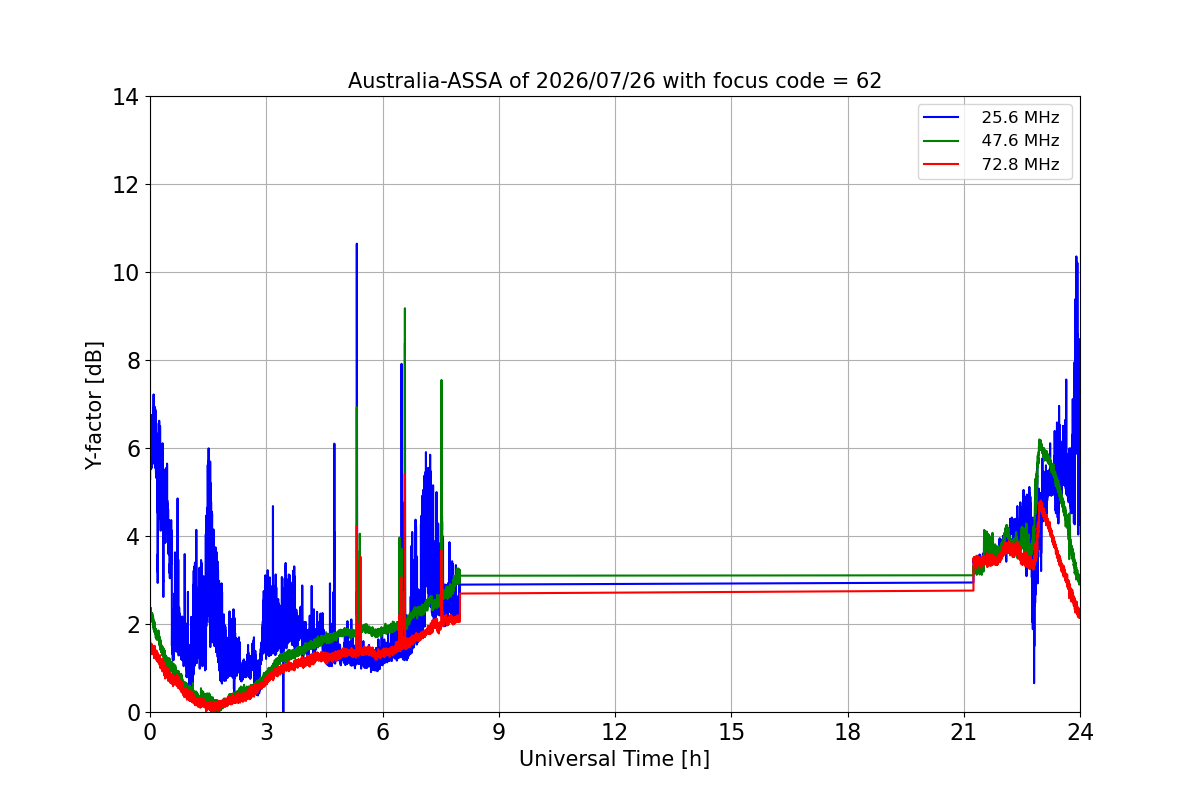This screenshot has width=1200, height=800.
Task: Click the red line swatch in legend
Action: point(942,165)
